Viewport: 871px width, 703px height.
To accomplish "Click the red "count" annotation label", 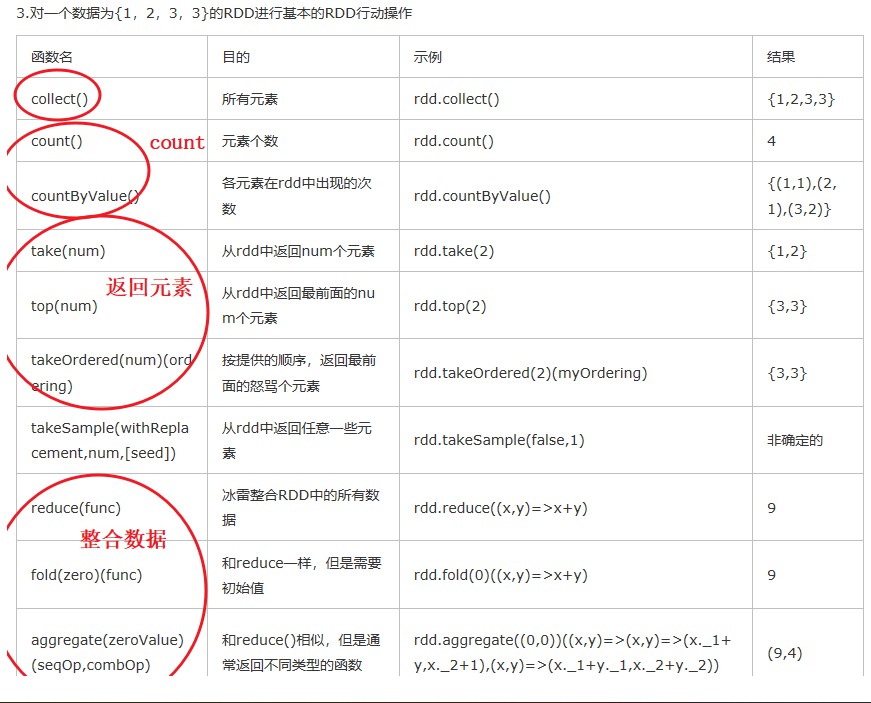I will click(177, 143).
